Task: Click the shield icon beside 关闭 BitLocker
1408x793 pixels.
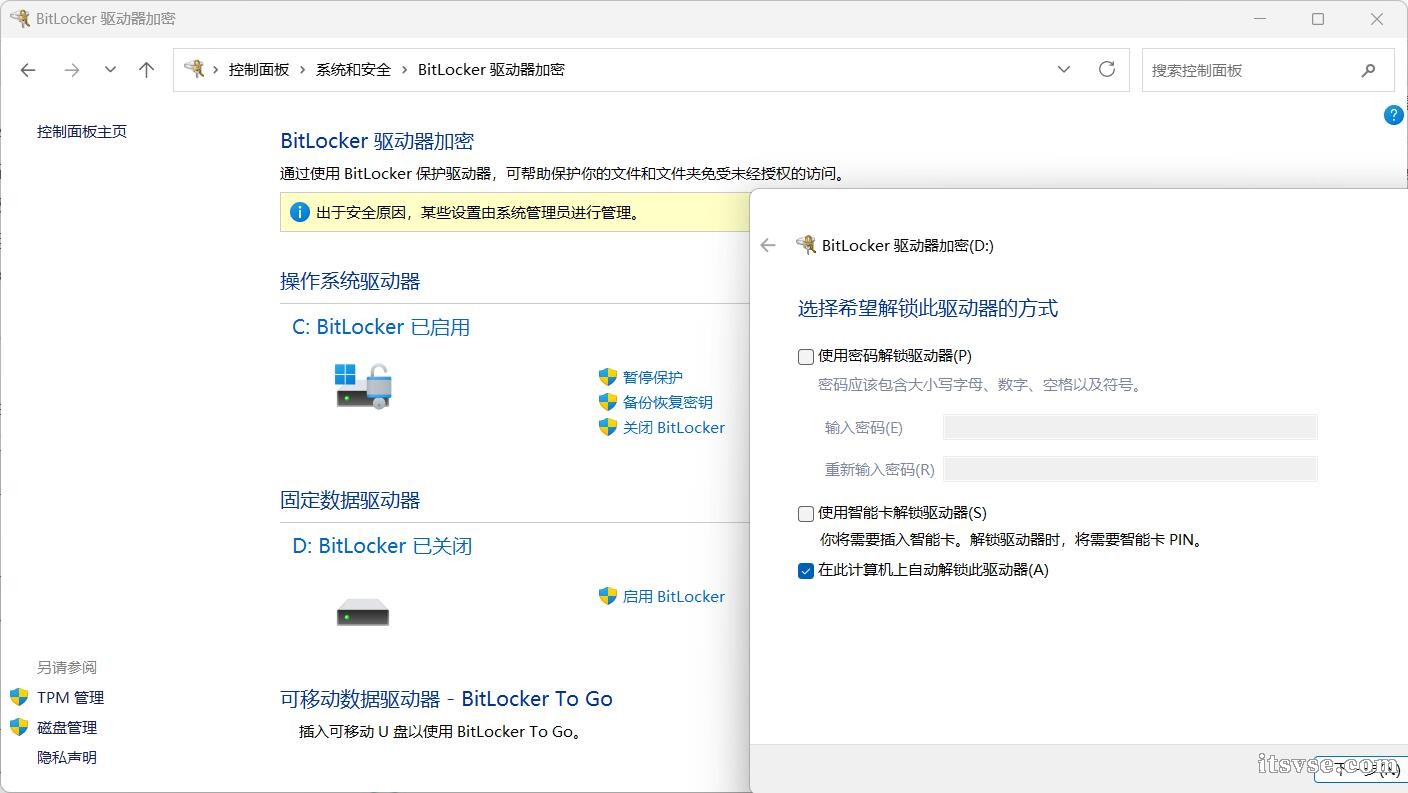Action: (608, 427)
